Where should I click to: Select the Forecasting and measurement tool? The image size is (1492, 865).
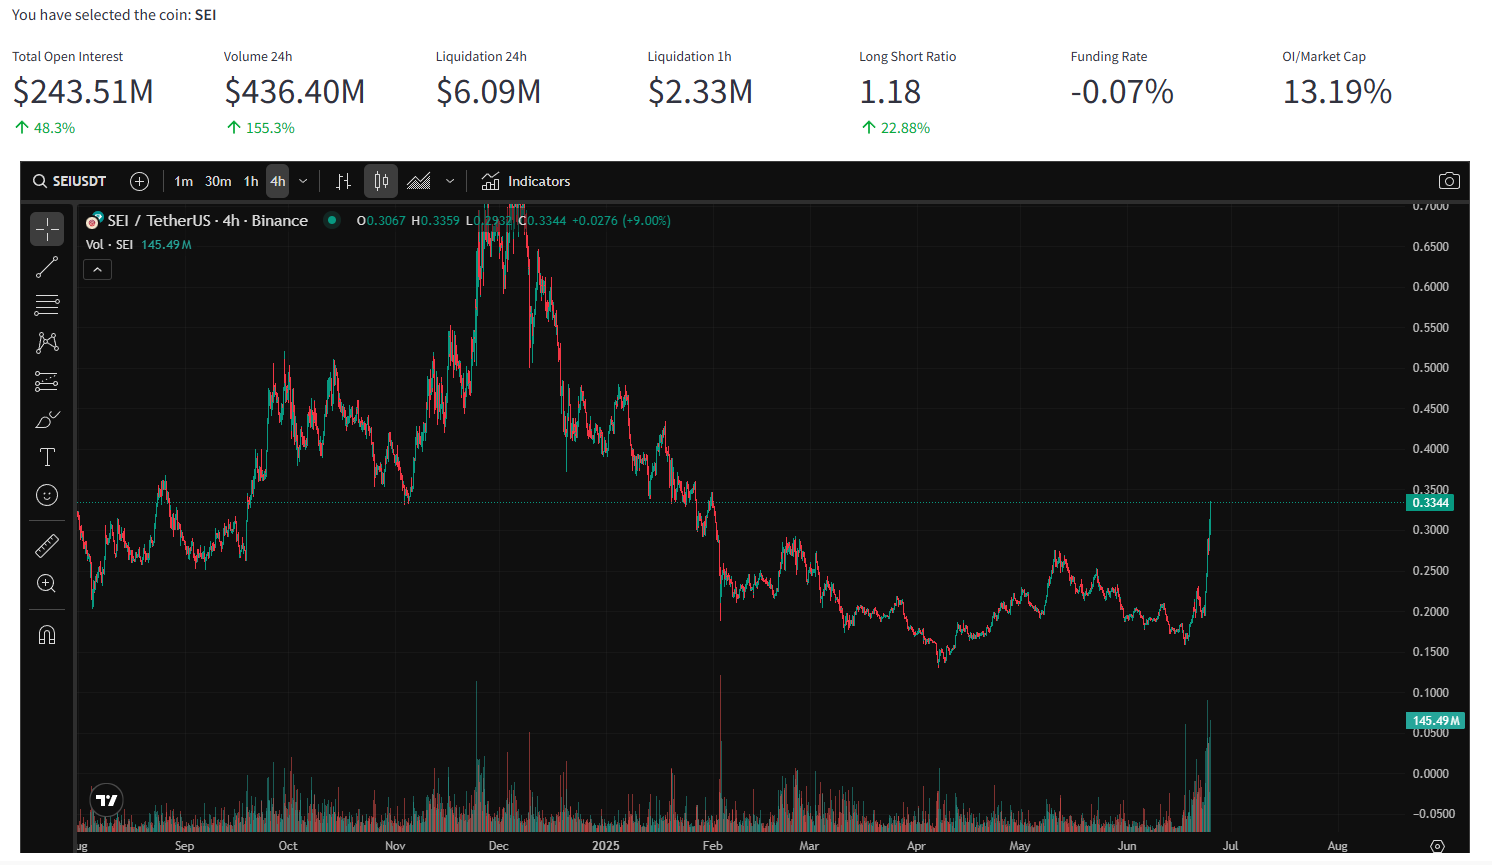tap(47, 381)
